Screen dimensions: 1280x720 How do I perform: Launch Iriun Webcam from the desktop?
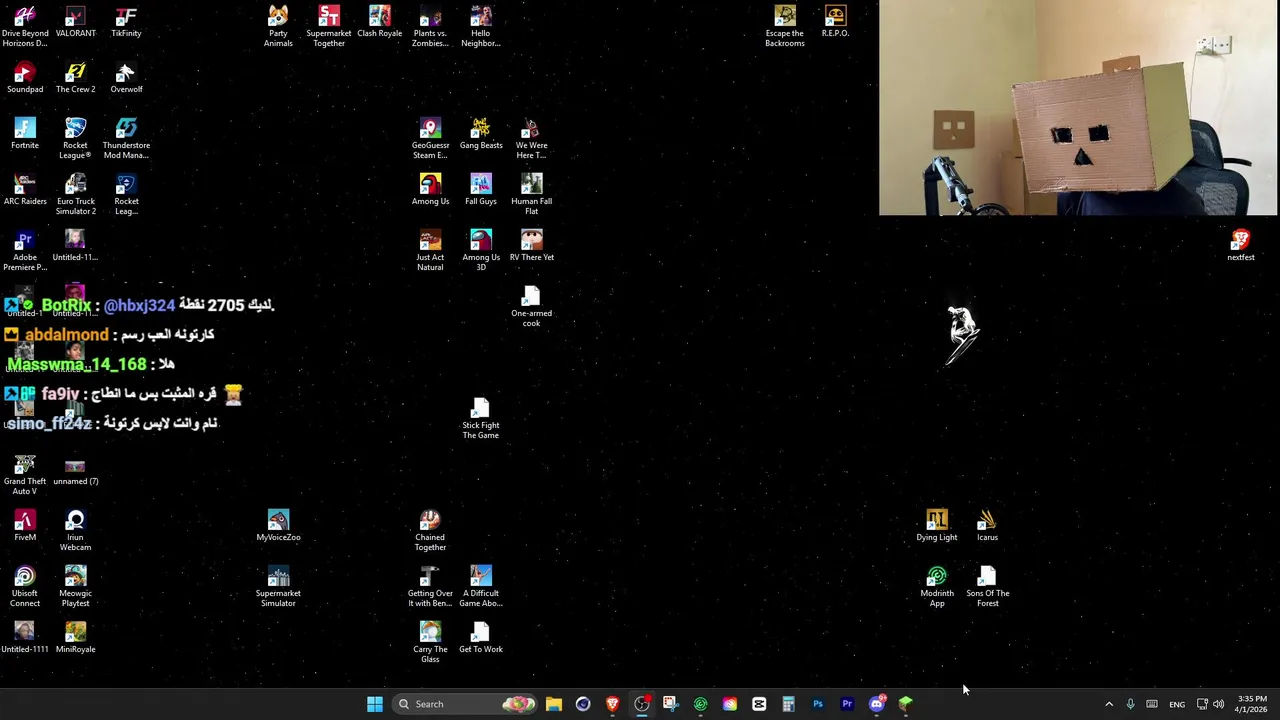pos(75,531)
